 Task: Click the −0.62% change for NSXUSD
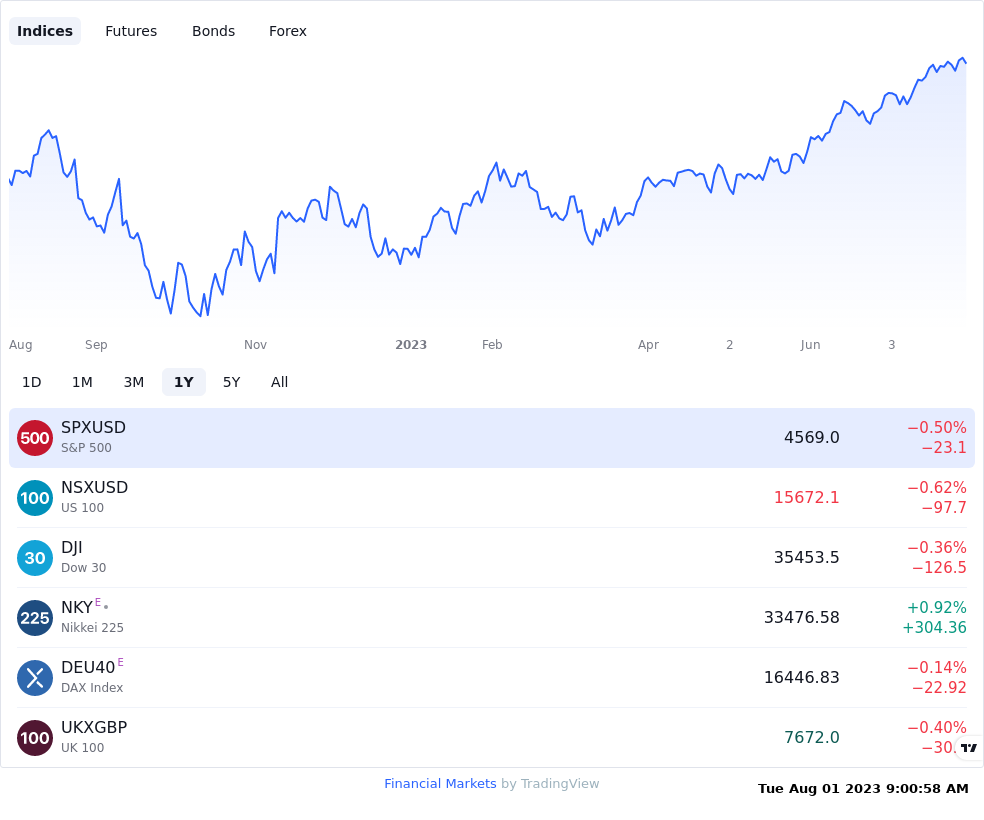937,487
